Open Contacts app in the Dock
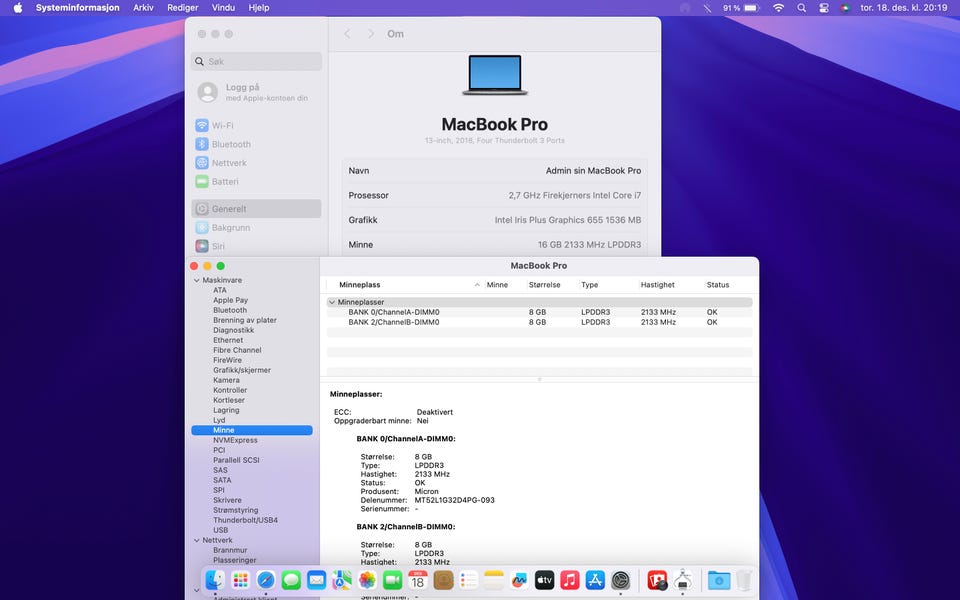This screenshot has width=960, height=600. 443,579
